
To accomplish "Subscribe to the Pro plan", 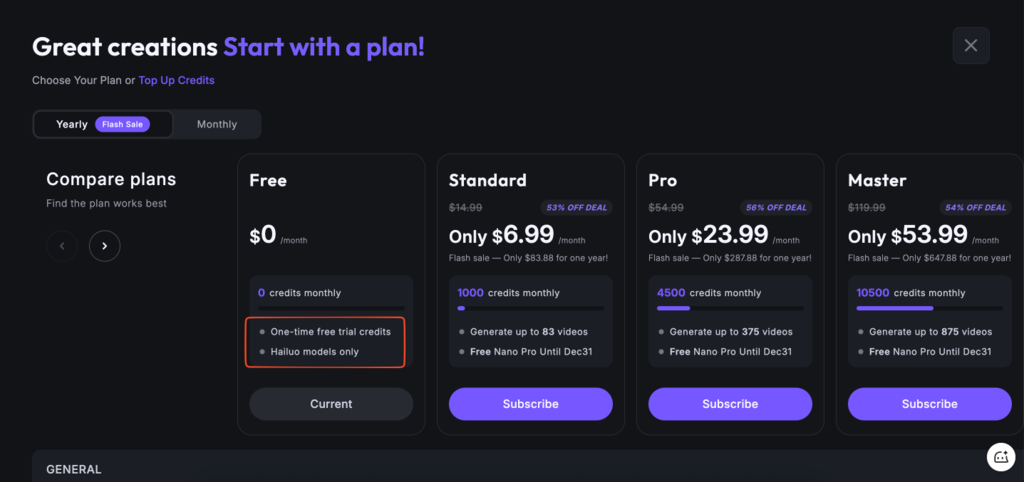I will [x=730, y=404].
